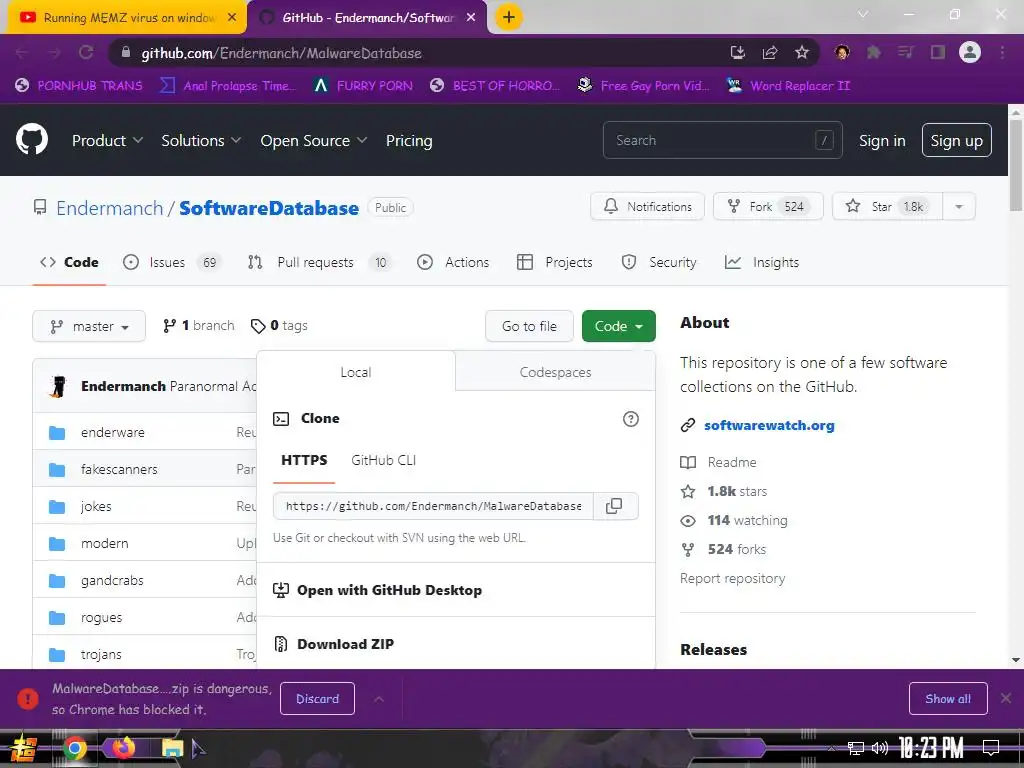Click the GitHub octocat logo

[32, 140]
